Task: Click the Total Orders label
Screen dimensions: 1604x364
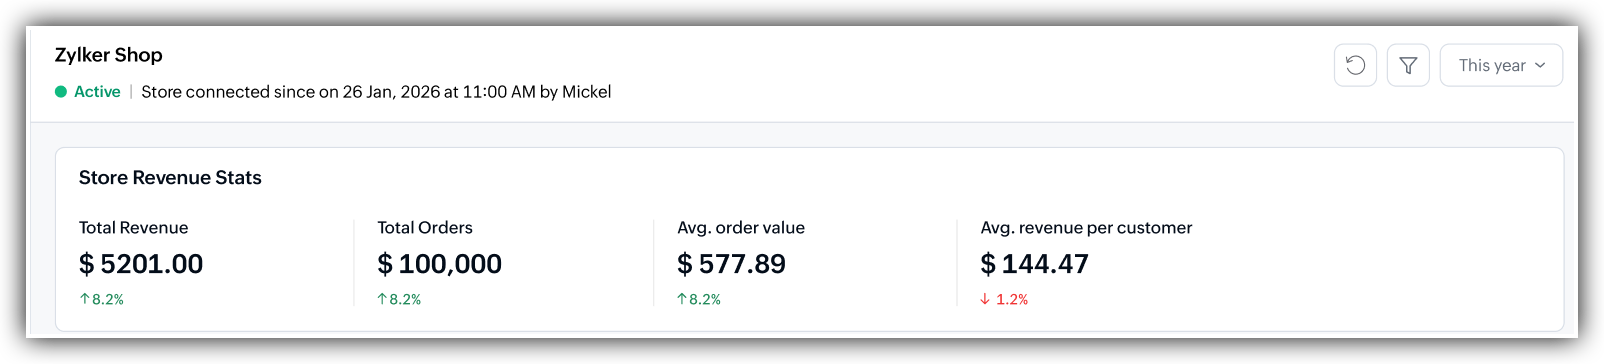Action: [425, 228]
